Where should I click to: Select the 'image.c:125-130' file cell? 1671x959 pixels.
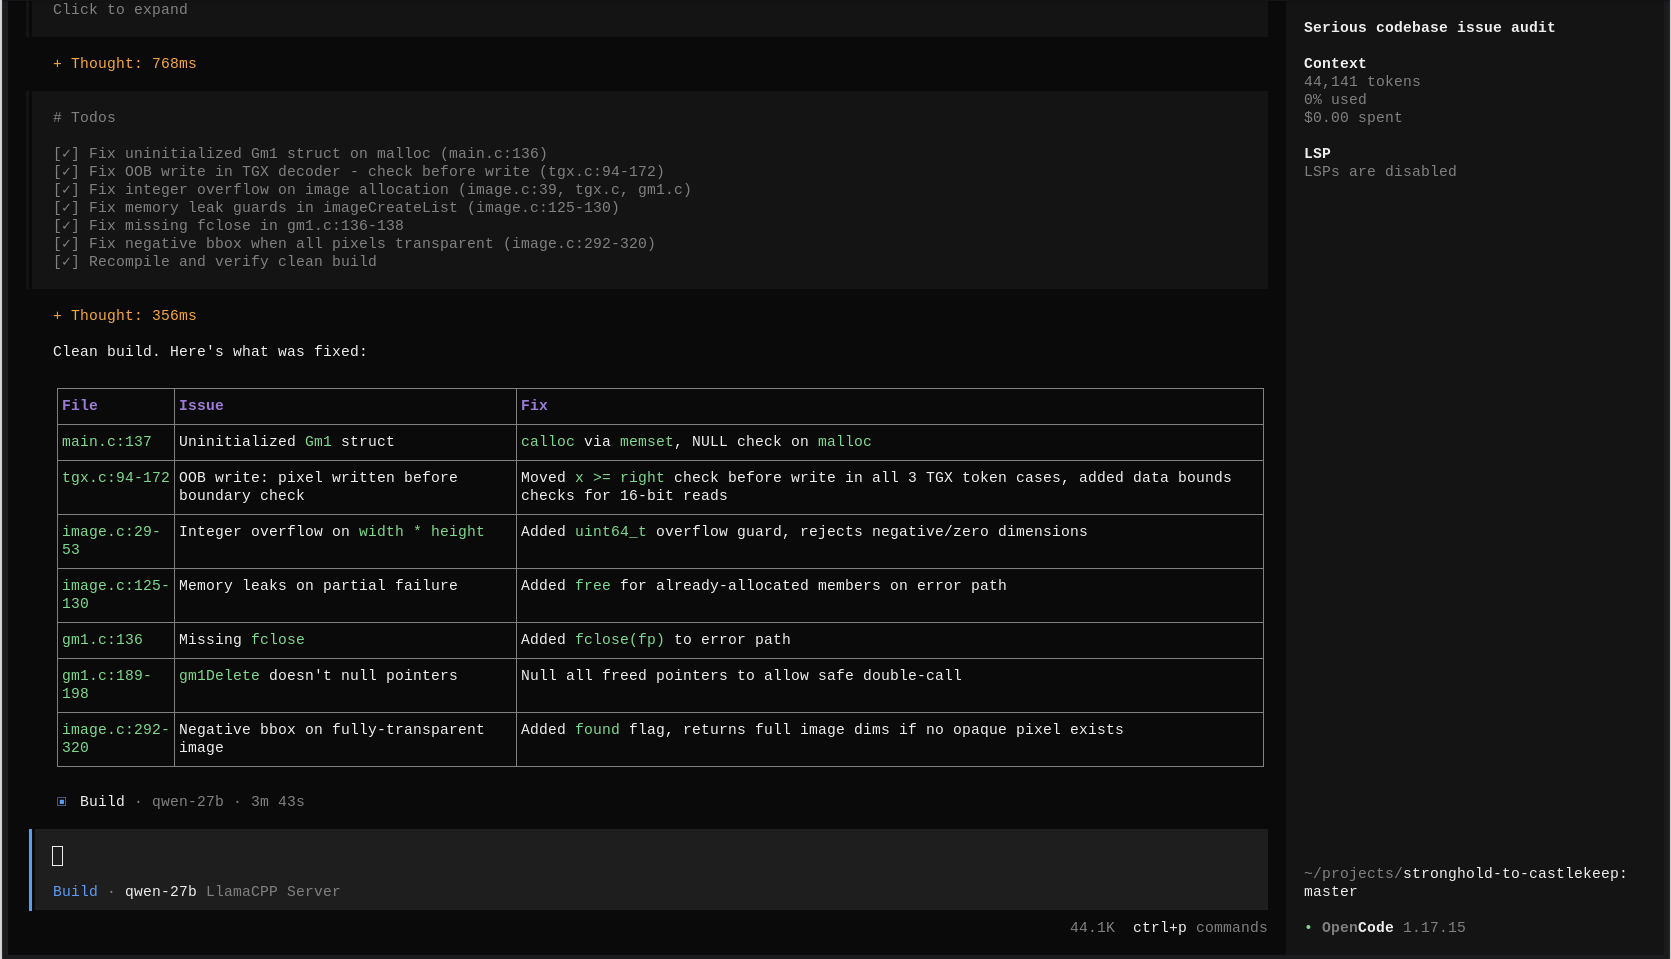tap(116, 595)
